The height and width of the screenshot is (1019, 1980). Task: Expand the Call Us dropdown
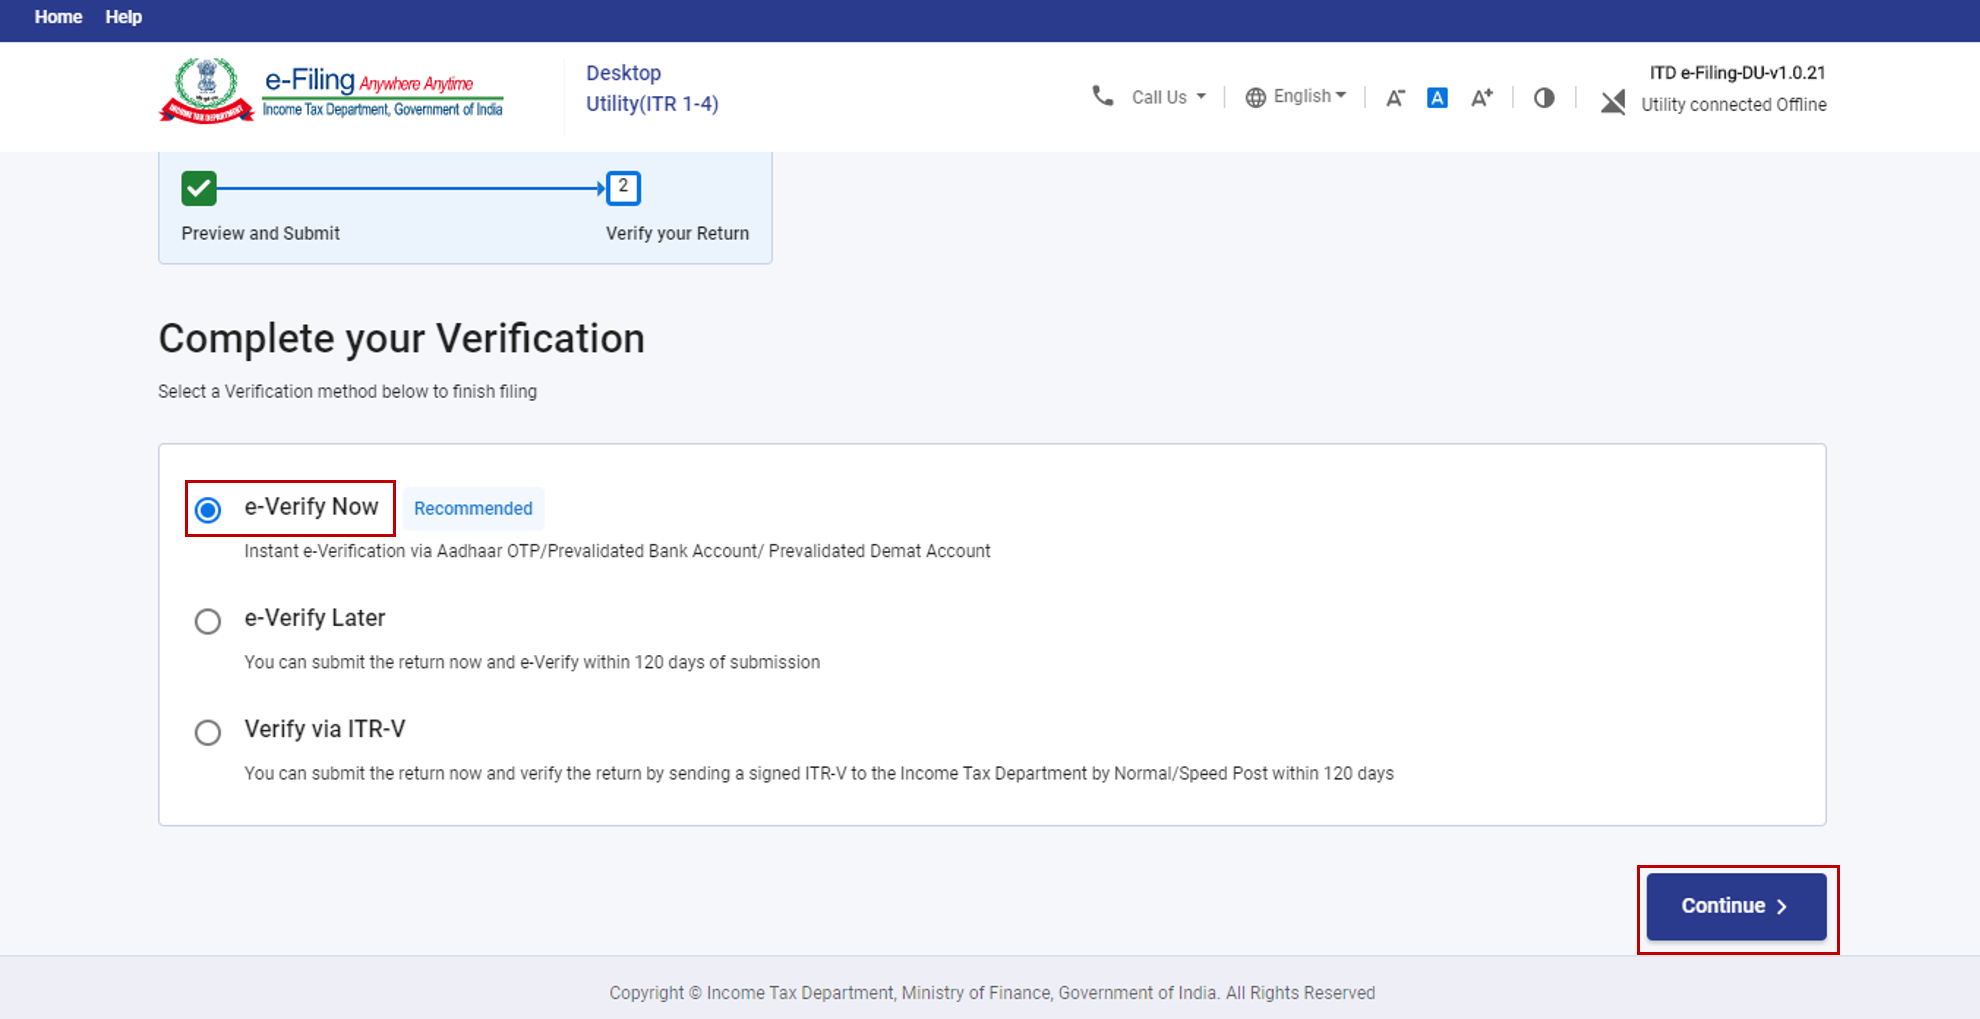click(1168, 97)
